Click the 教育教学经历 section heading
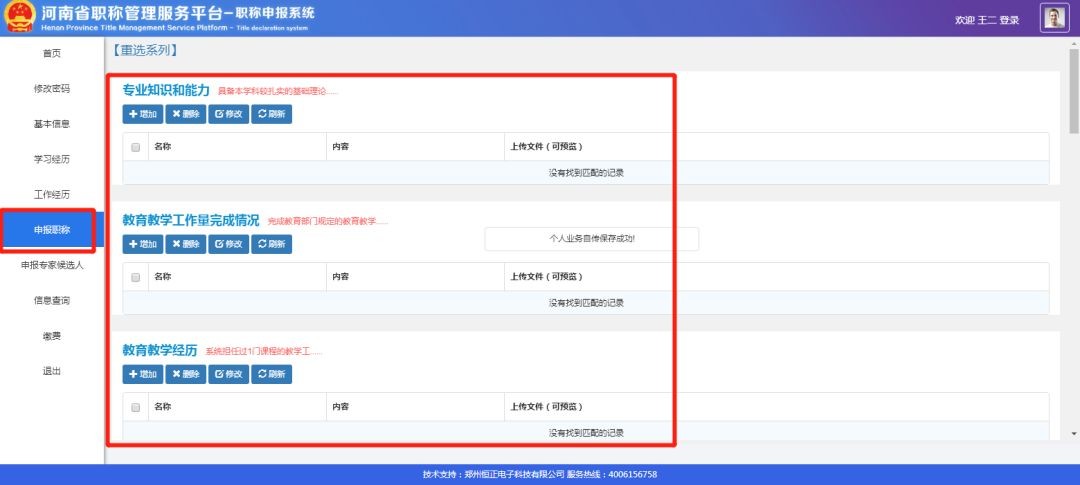Image resolution: width=1080 pixels, height=485 pixels. pyautogui.click(x=160, y=351)
